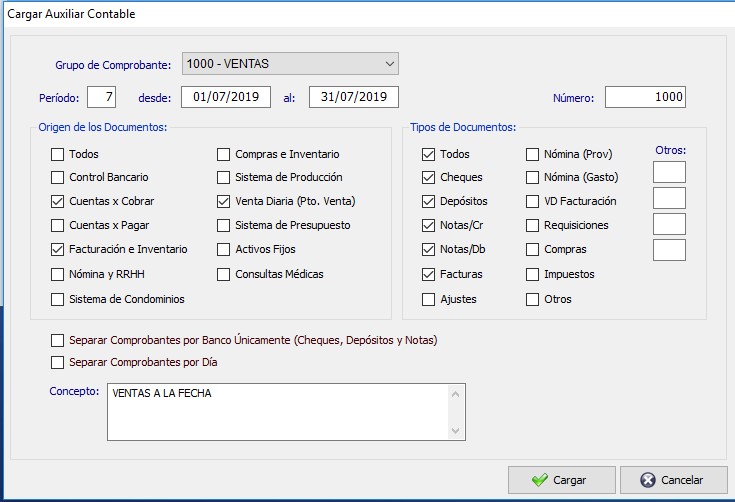Click the Período number field
The width and height of the screenshot is (735, 502).
[x=101, y=97]
